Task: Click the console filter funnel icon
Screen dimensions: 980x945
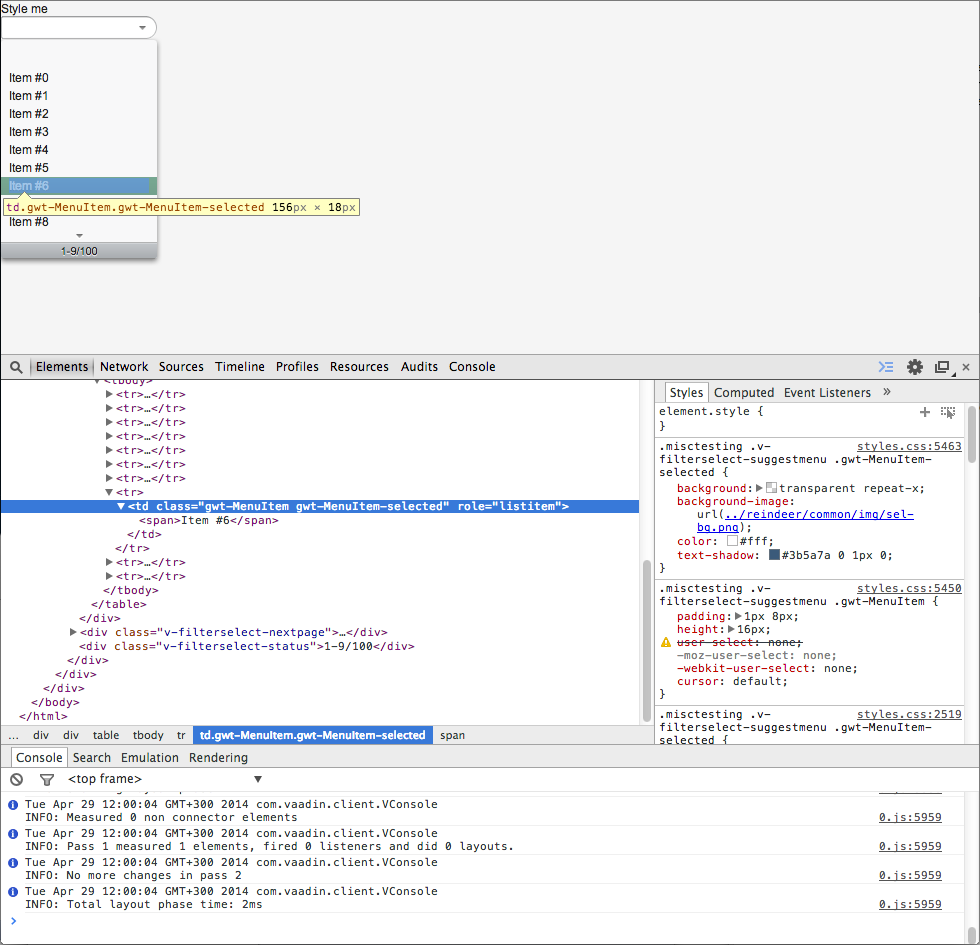Action: (46, 779)
